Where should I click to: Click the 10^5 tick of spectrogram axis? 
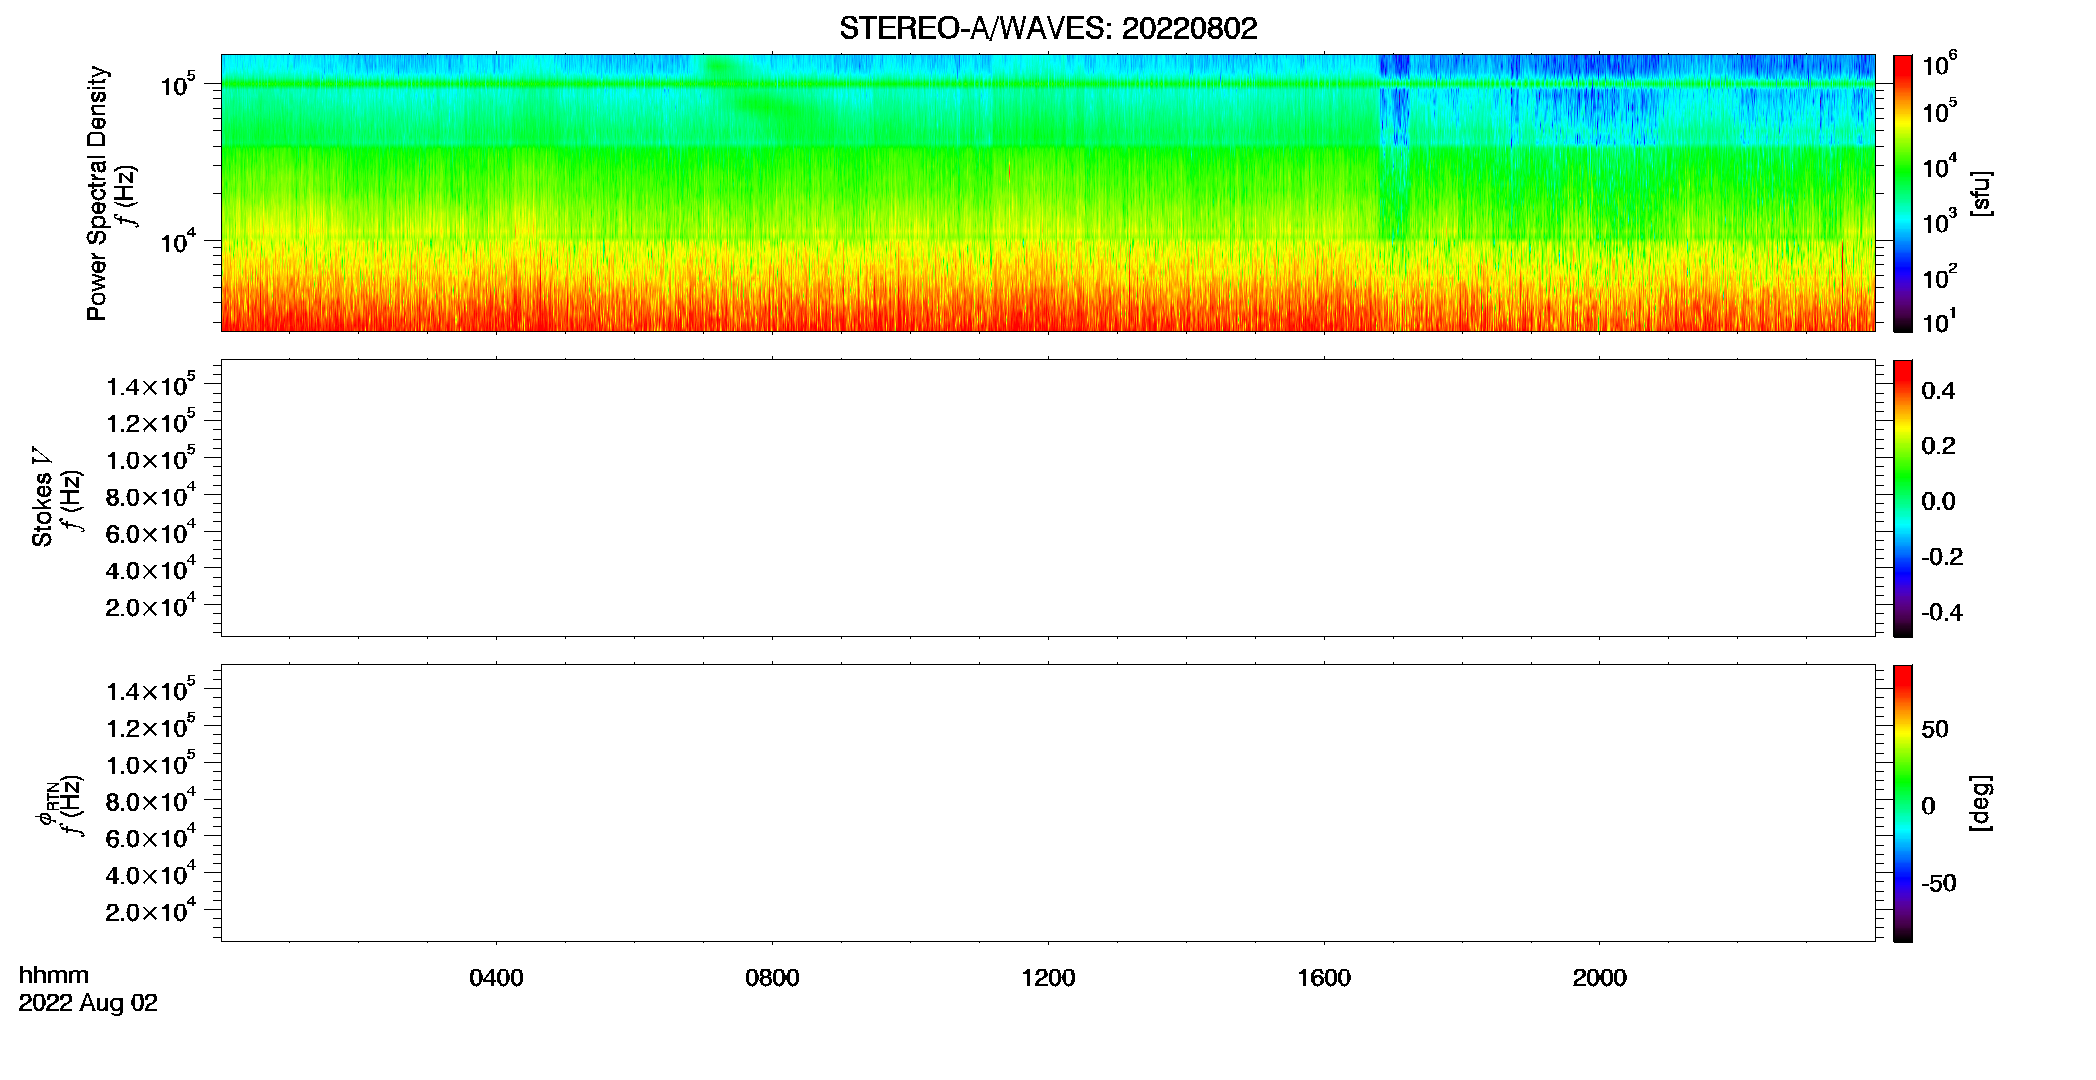click(178, 85)
